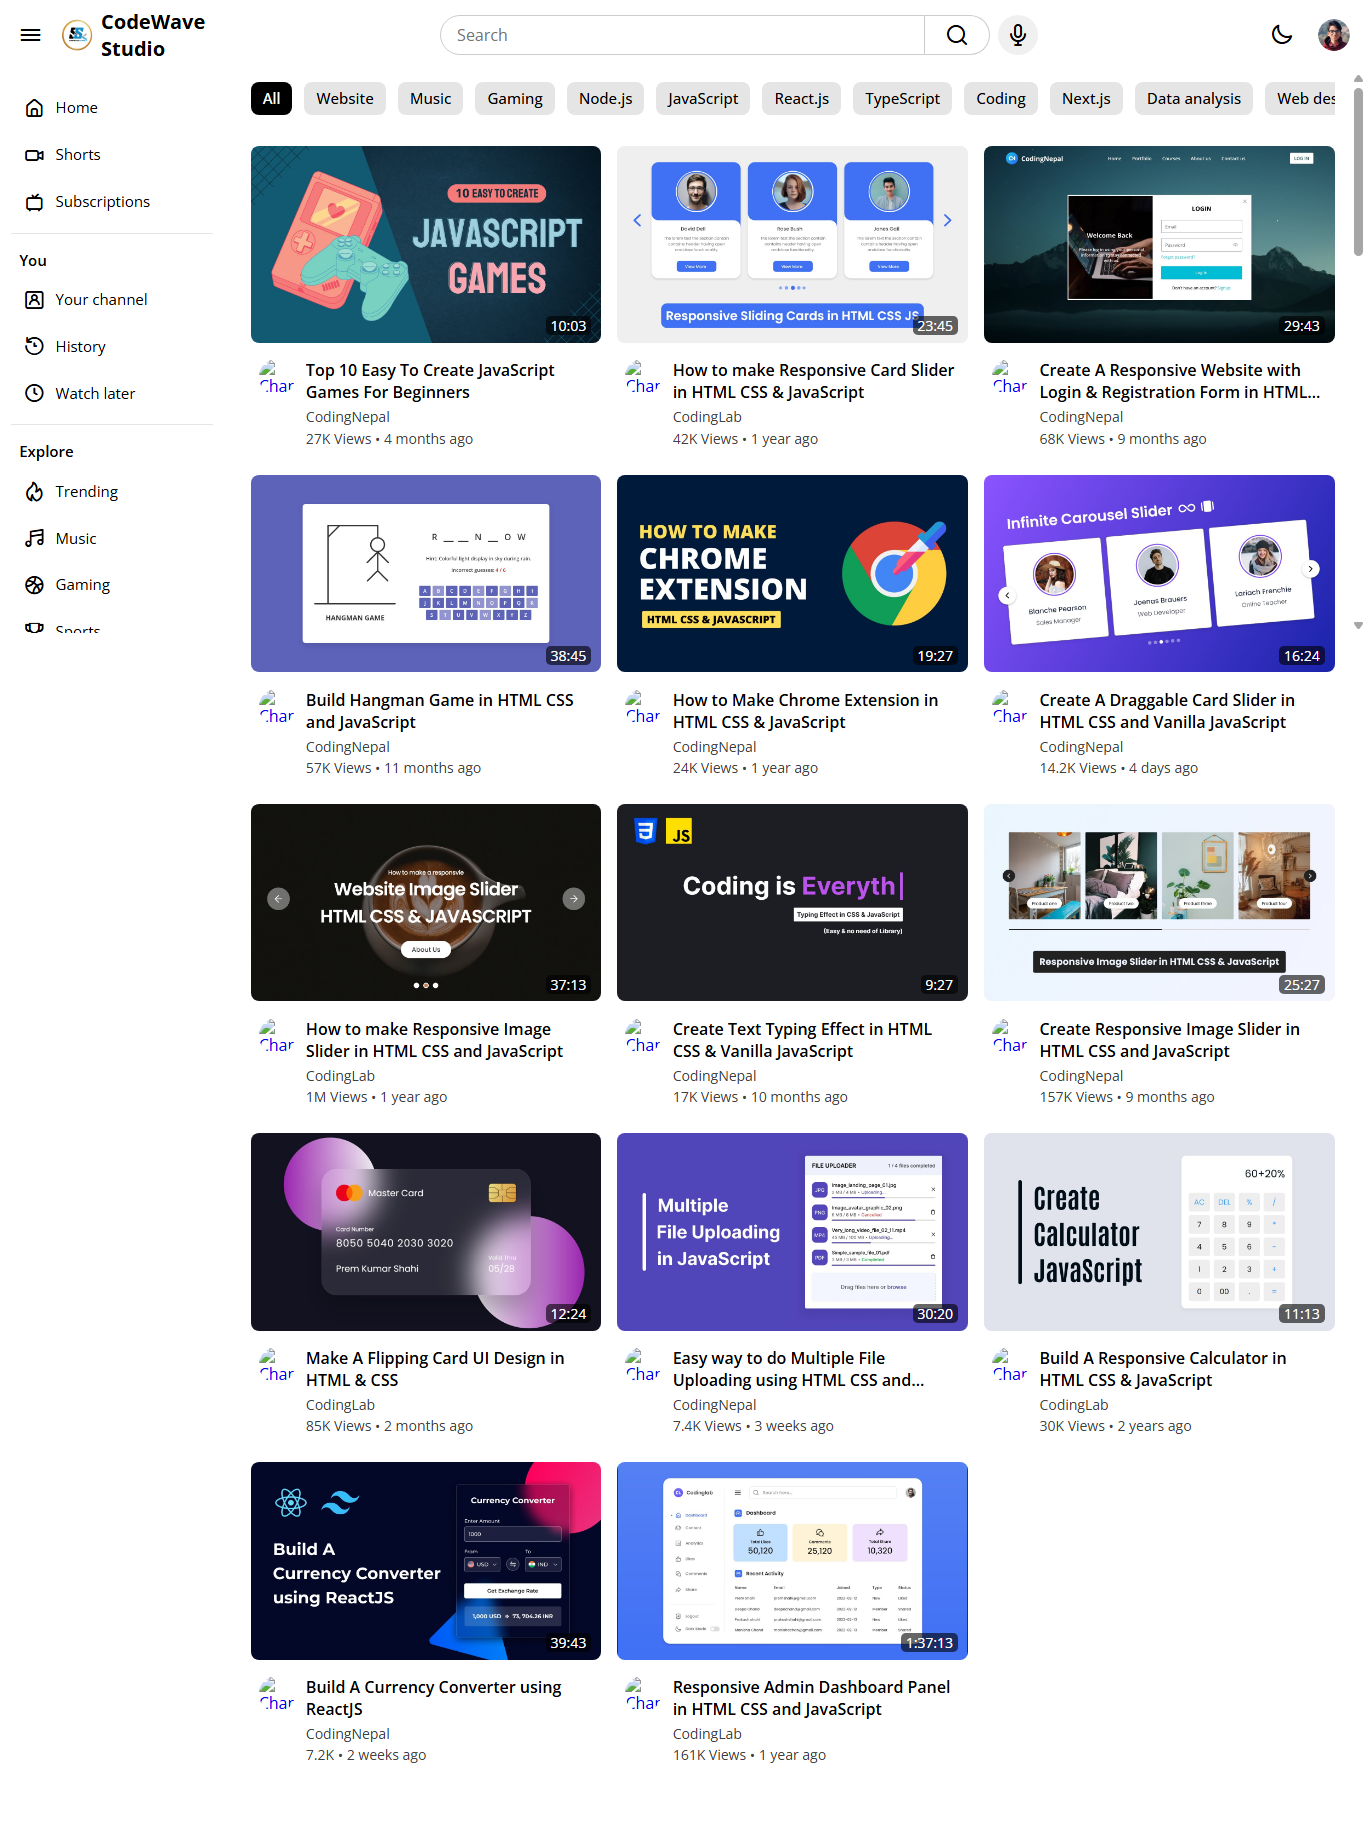
Task: Click the page vertical scrollbar
Action: (1357, 170)
